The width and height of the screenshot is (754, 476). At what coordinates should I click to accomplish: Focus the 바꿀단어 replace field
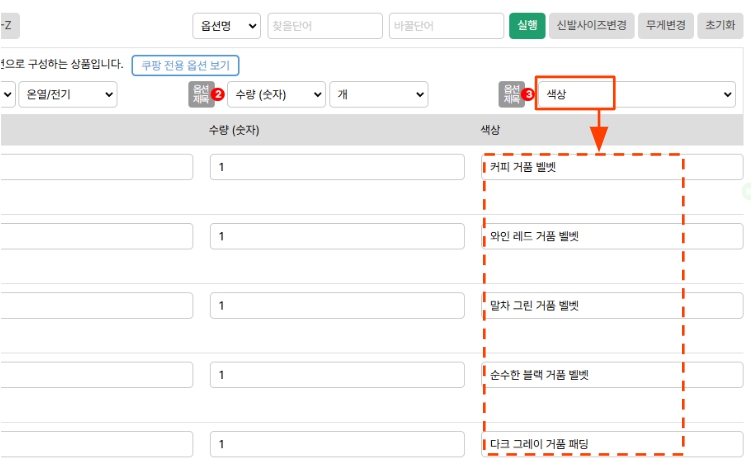click(x=446, y=26)
